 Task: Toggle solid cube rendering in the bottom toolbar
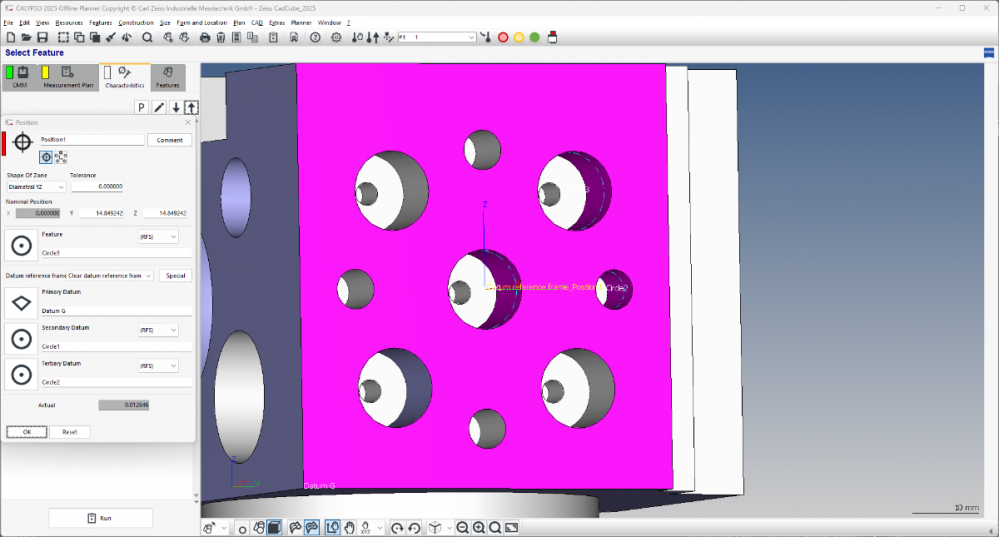pos(274,527)
